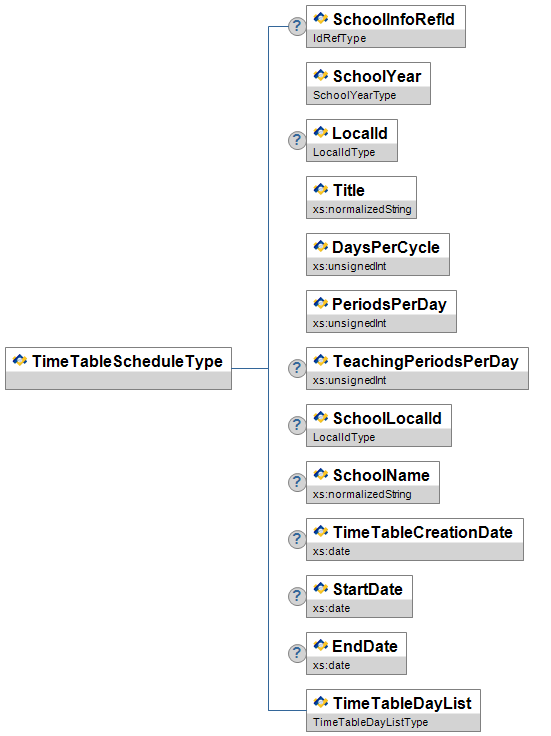
Task: Open the optional marker beside TeachingPeriodsPerDay
Action: tap(297, 368)
